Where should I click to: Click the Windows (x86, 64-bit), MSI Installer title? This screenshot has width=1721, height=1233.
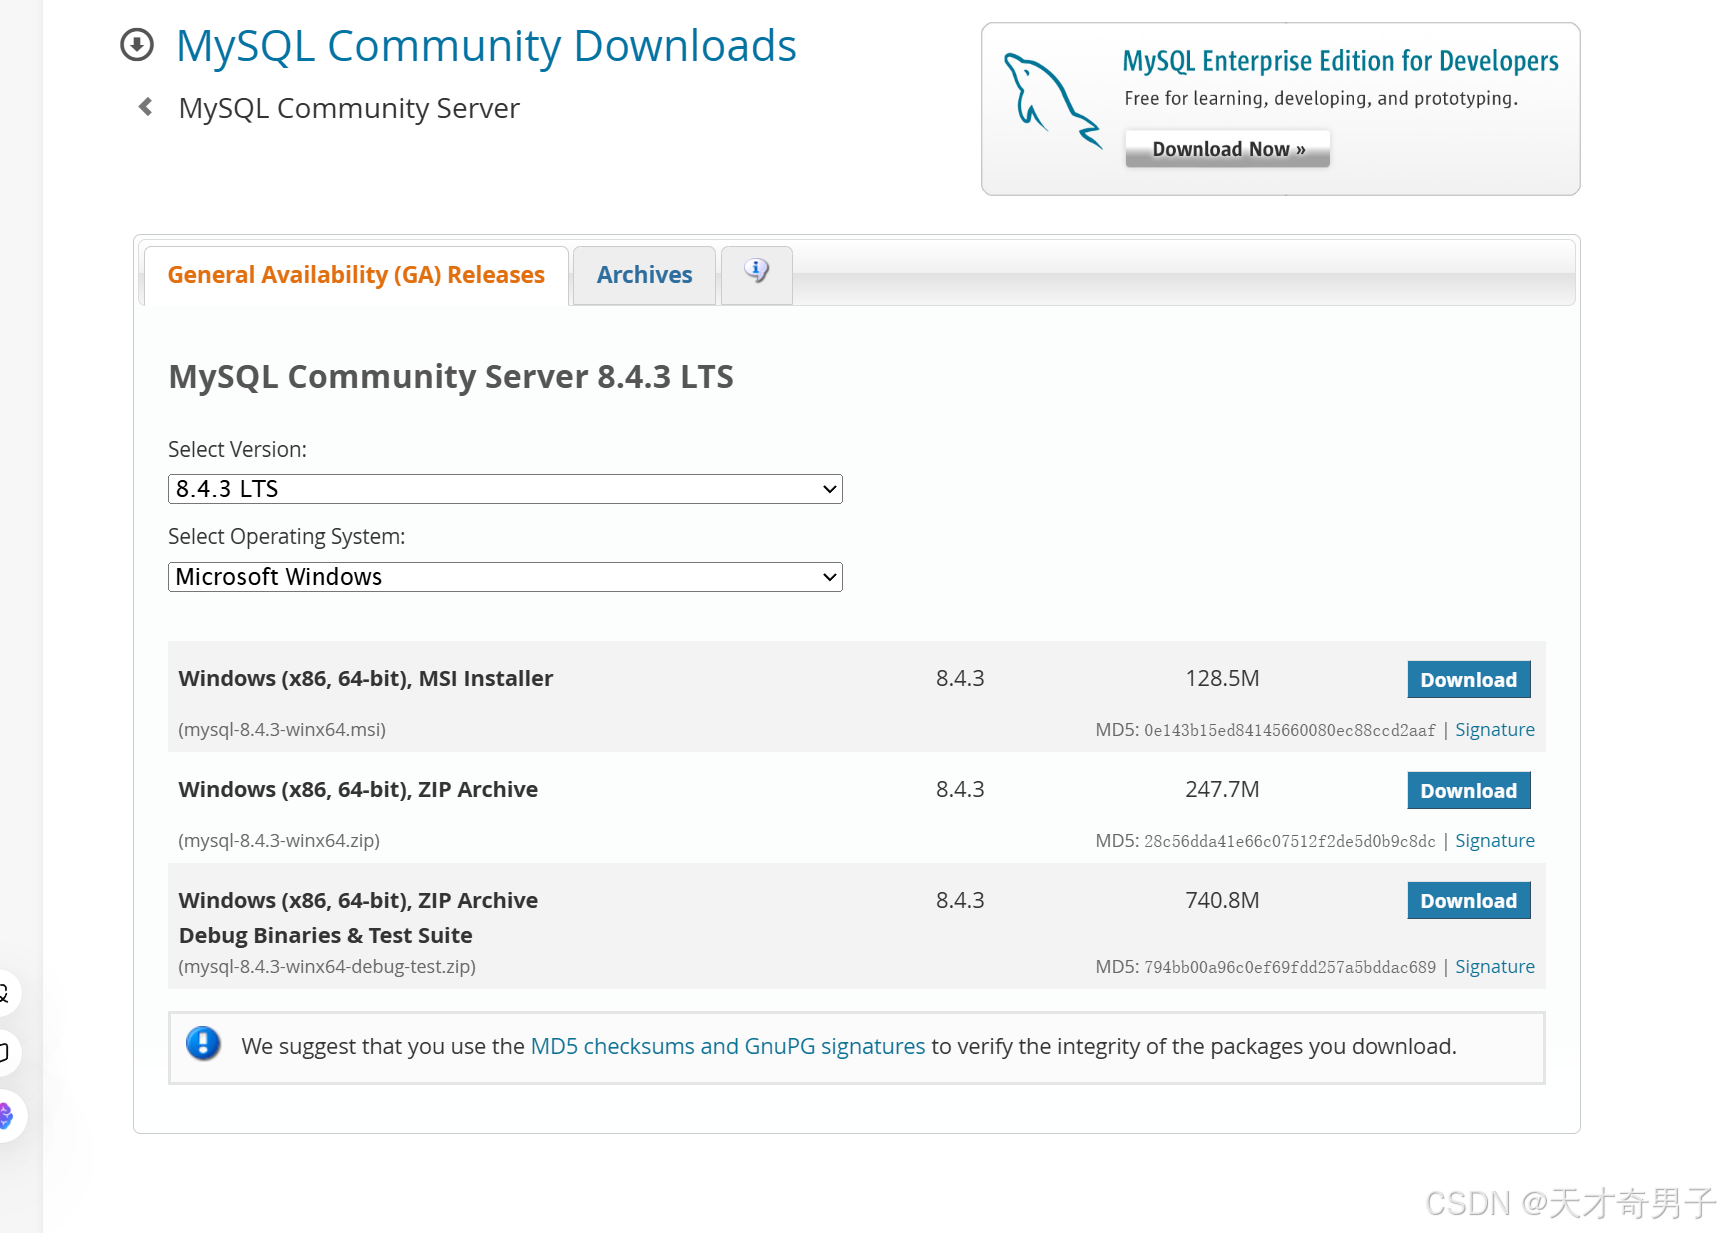point(366,679)
